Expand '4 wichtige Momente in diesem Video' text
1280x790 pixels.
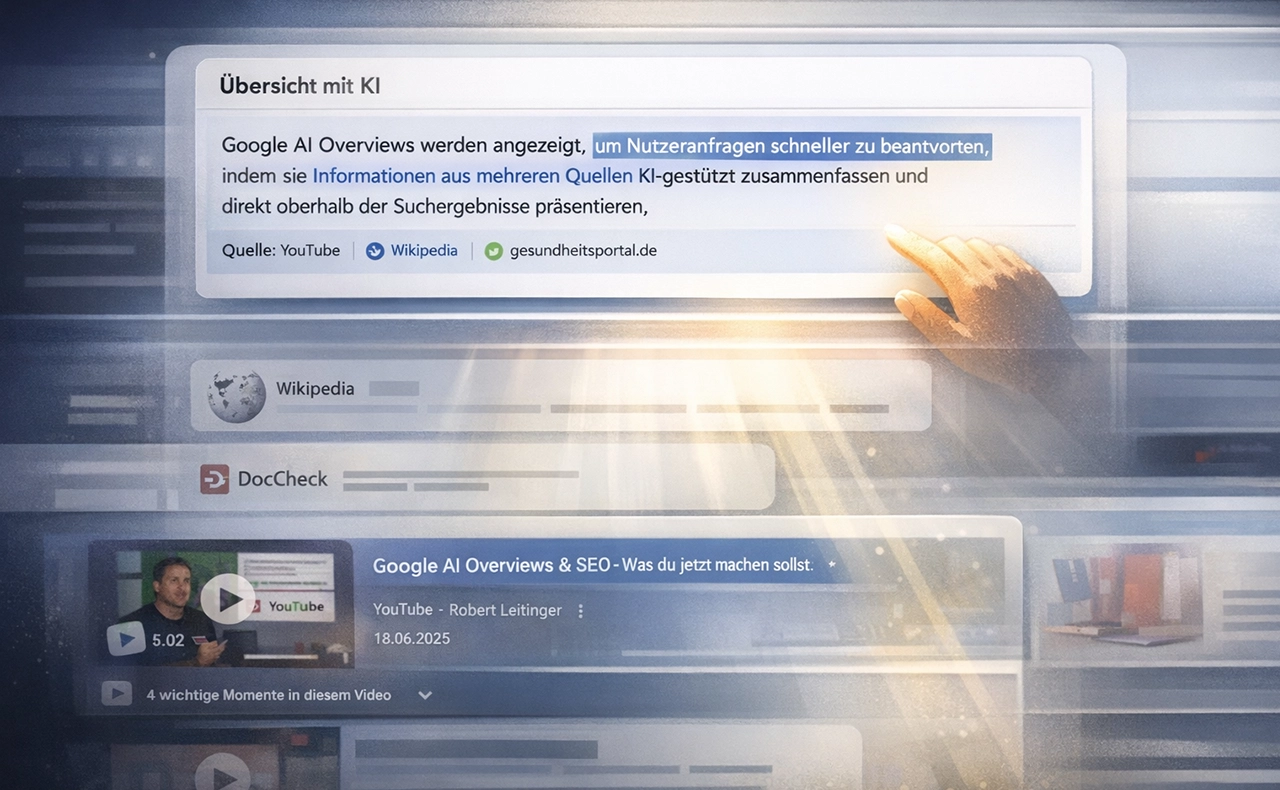[x=268, y=695]
